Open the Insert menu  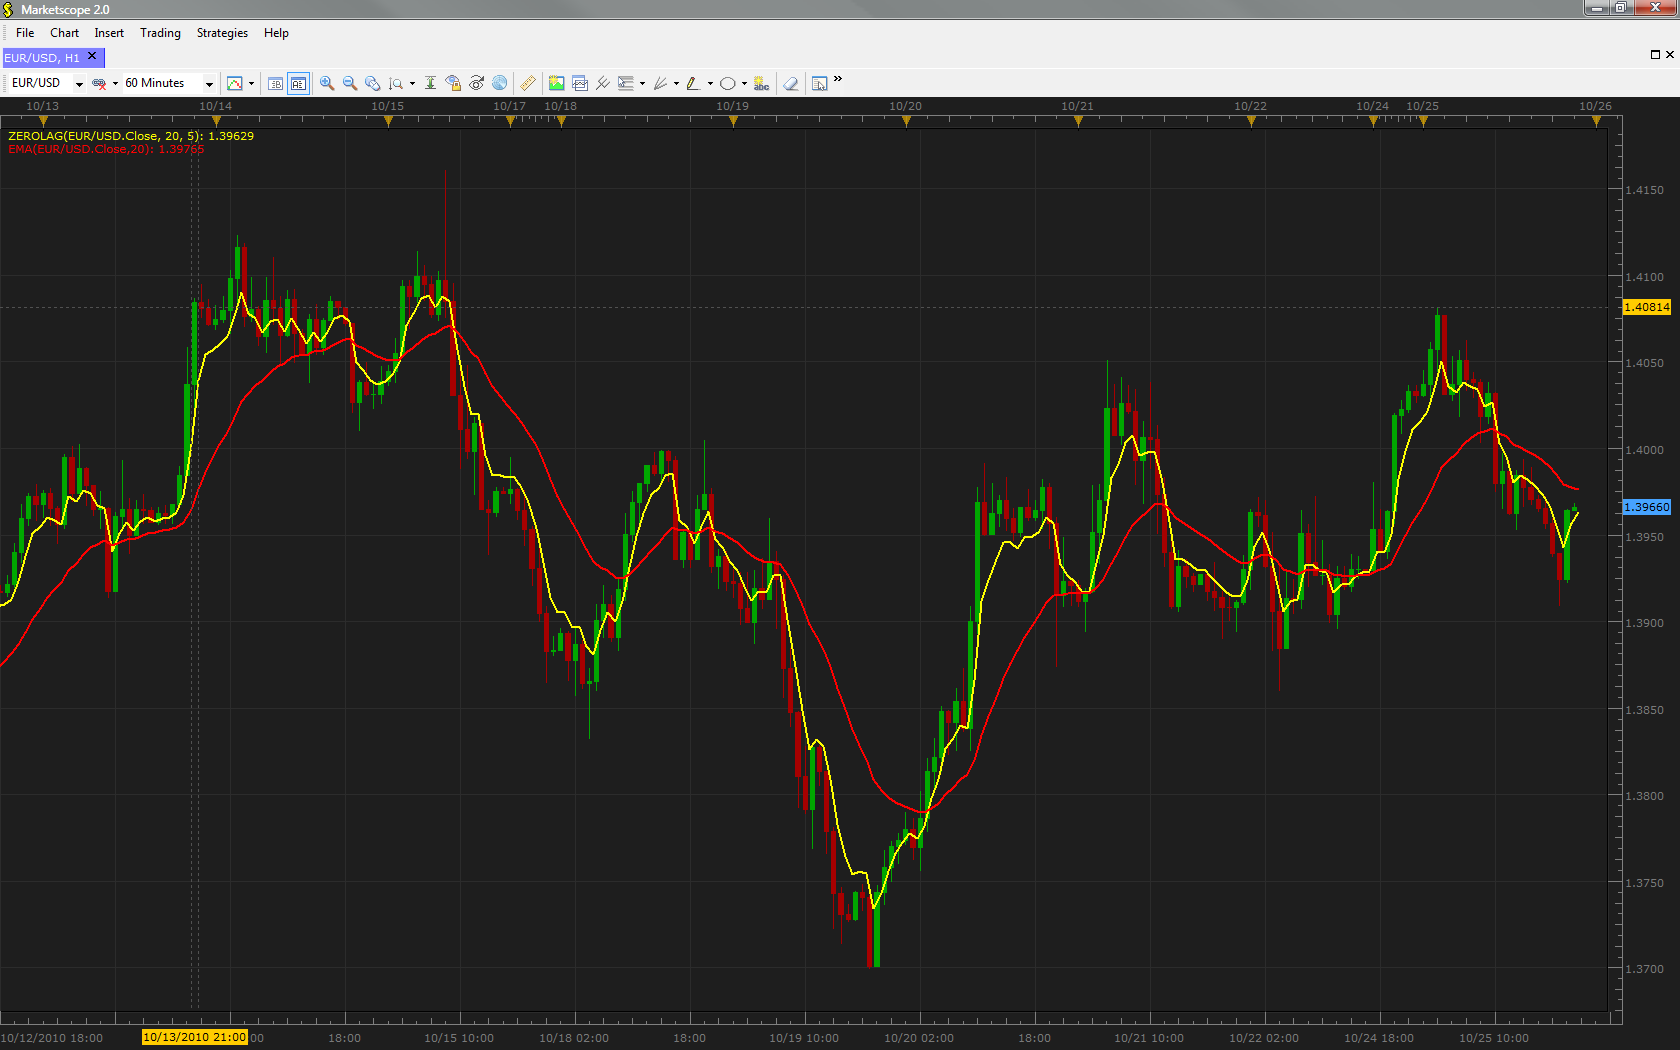click(109, 33)
